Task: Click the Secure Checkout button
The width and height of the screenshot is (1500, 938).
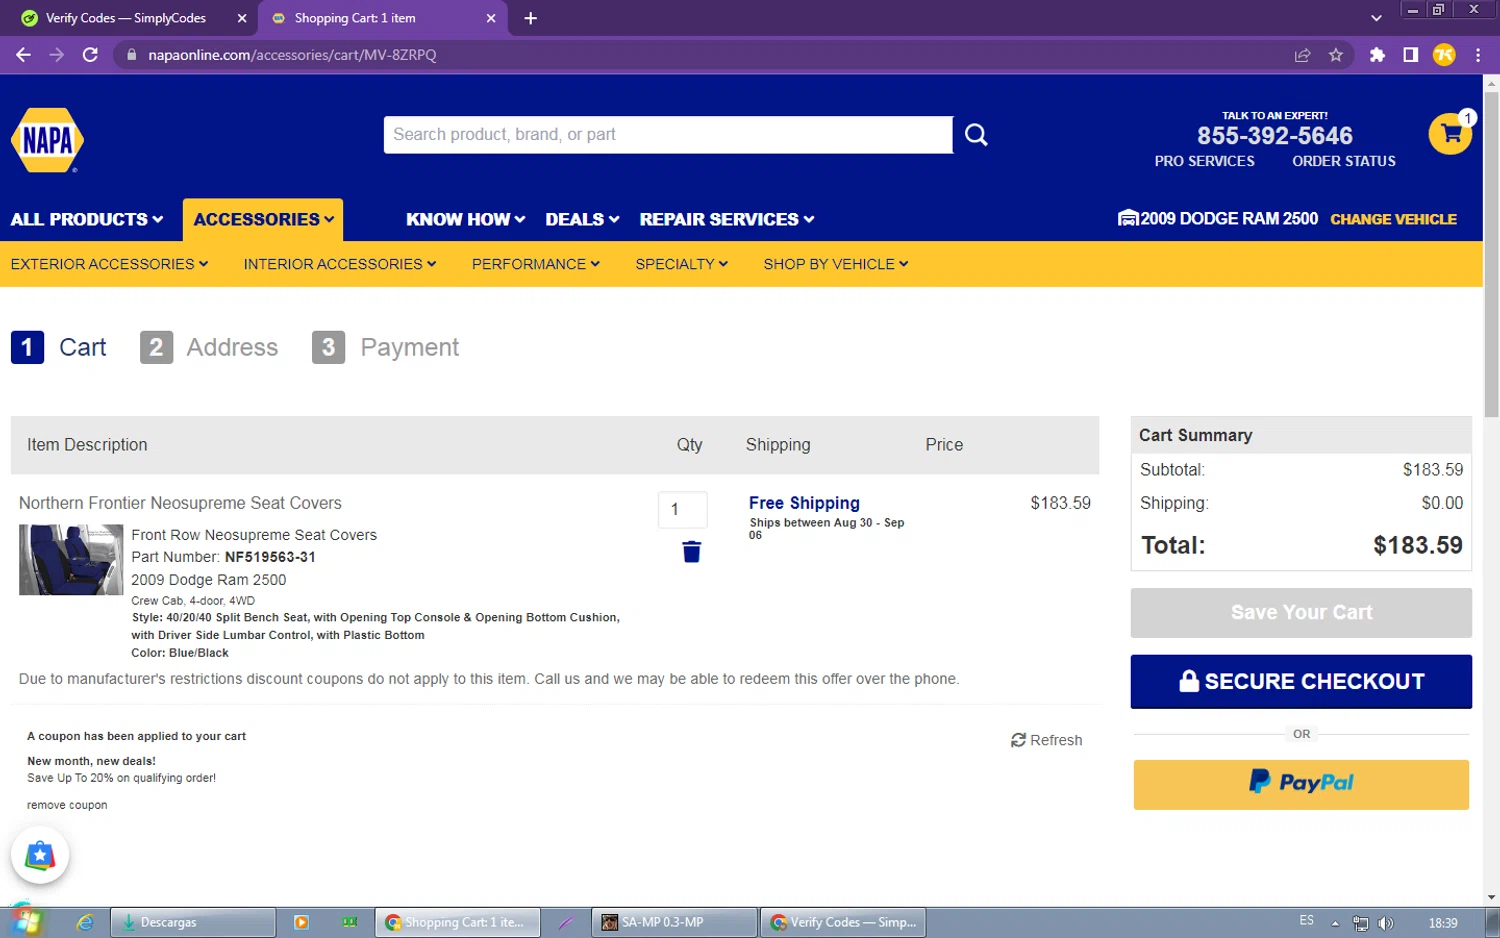Action: tap(1301, 682)
